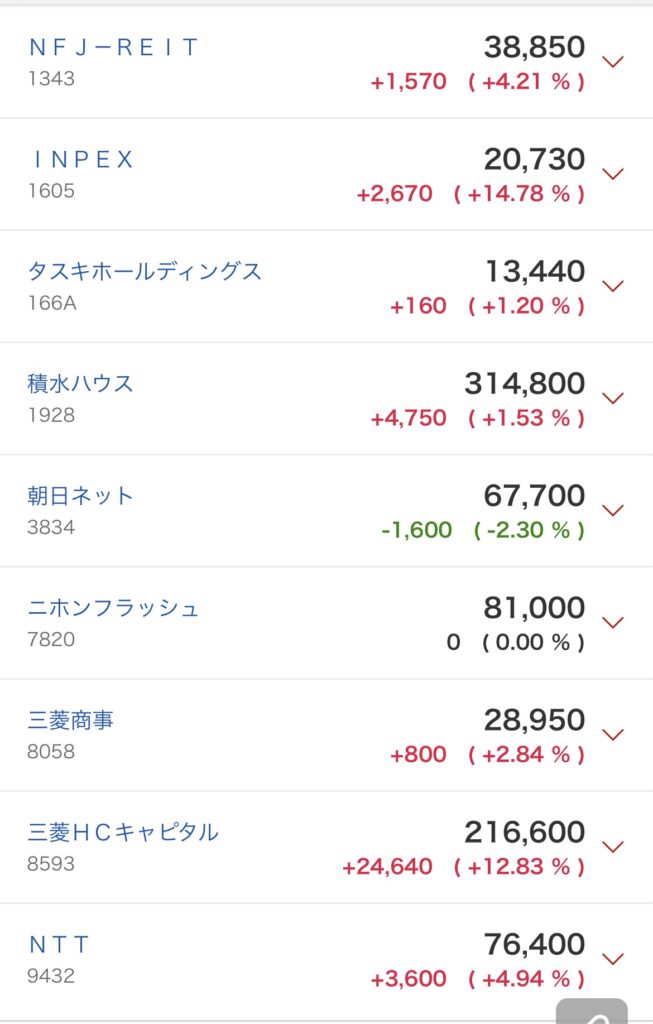Open the NTT stock link
Viewport: 653px width, 1024px height.
tap(59, 944)
